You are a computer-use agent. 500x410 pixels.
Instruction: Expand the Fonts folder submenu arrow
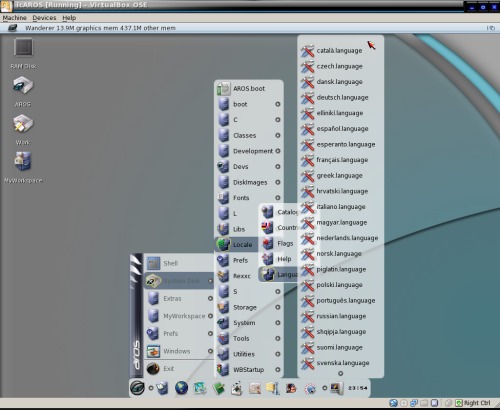[278, 198]
